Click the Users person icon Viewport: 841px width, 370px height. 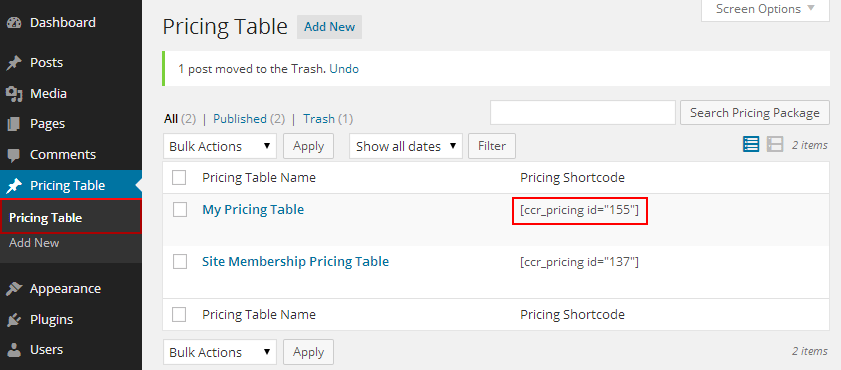14,350
